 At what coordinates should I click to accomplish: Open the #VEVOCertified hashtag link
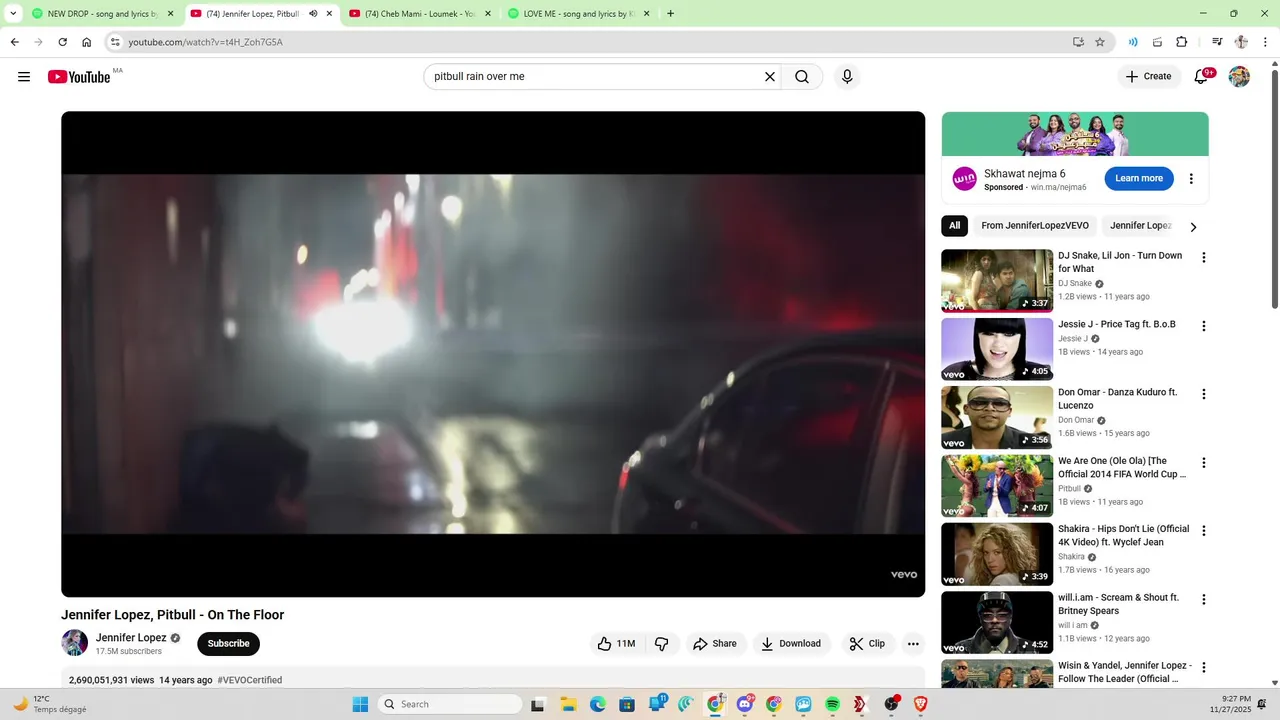[x=250, y=680]
